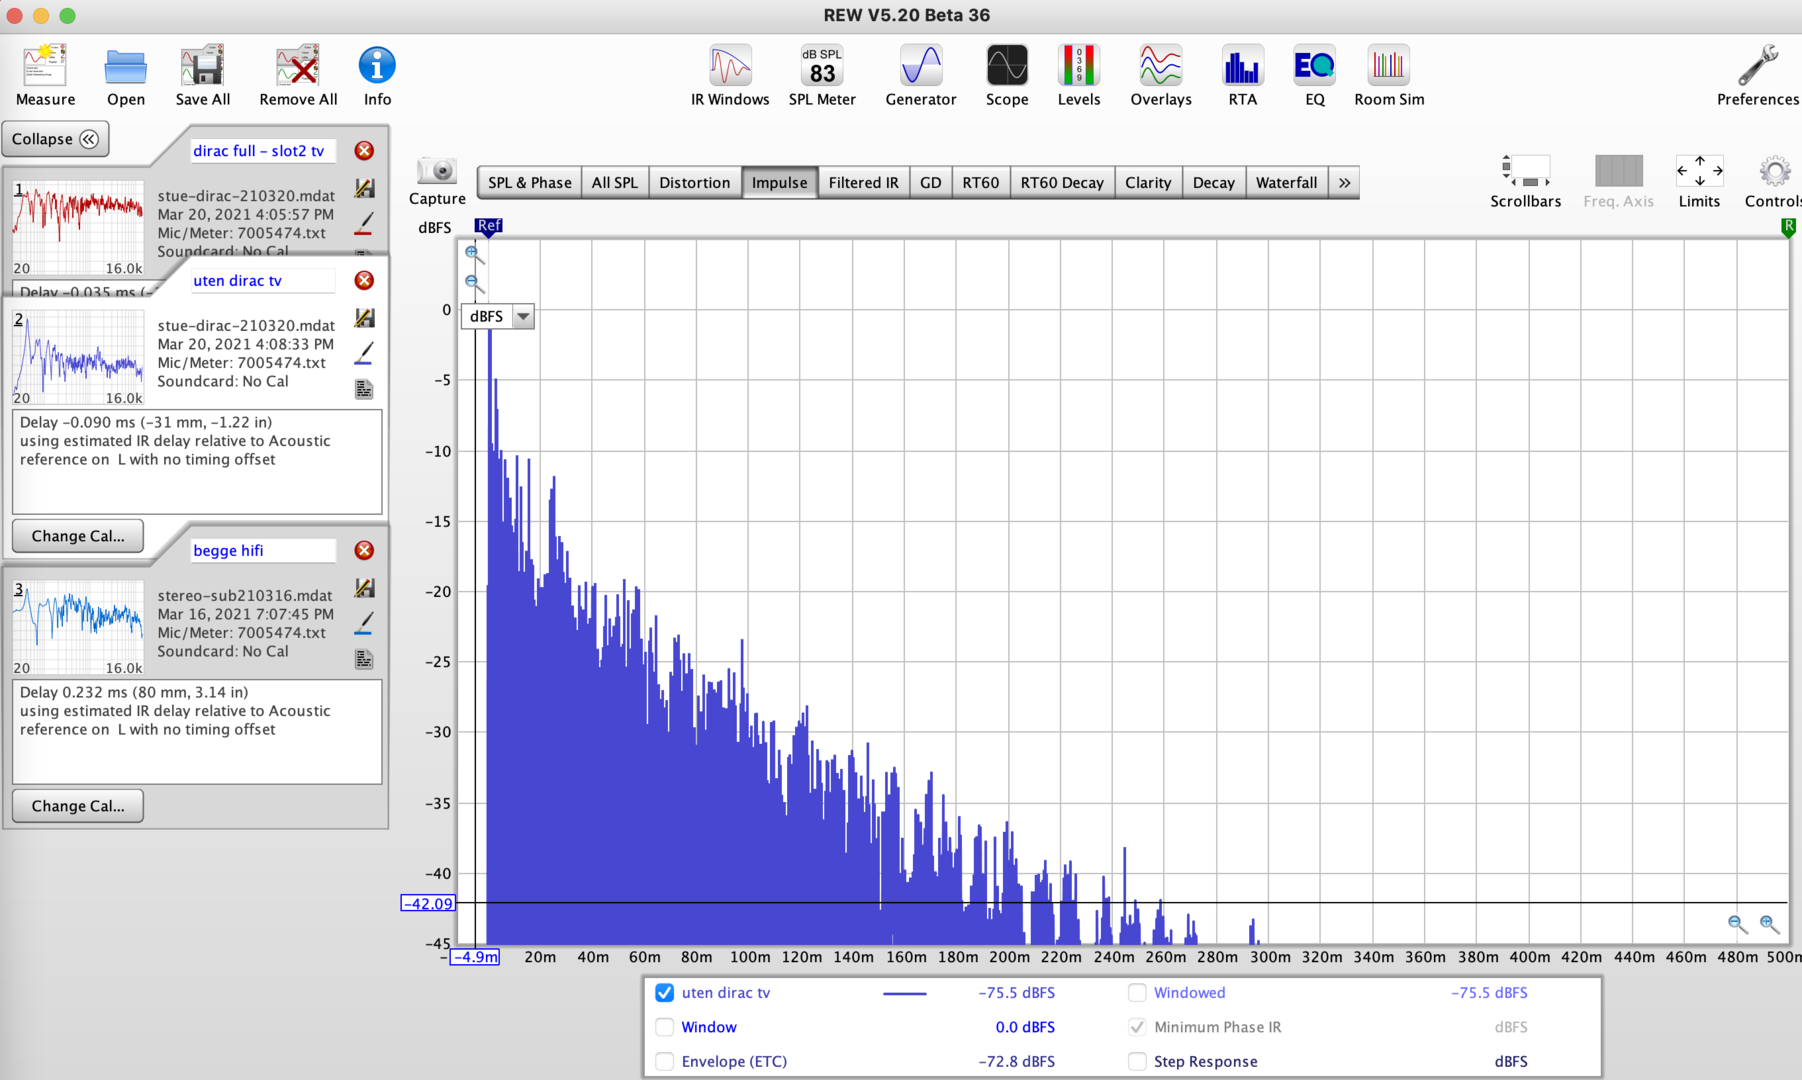This screenshot has height=1080, width=1802.
Task: Open notes icon for 'begge hifi'
Action: click(x=364, y=658)
